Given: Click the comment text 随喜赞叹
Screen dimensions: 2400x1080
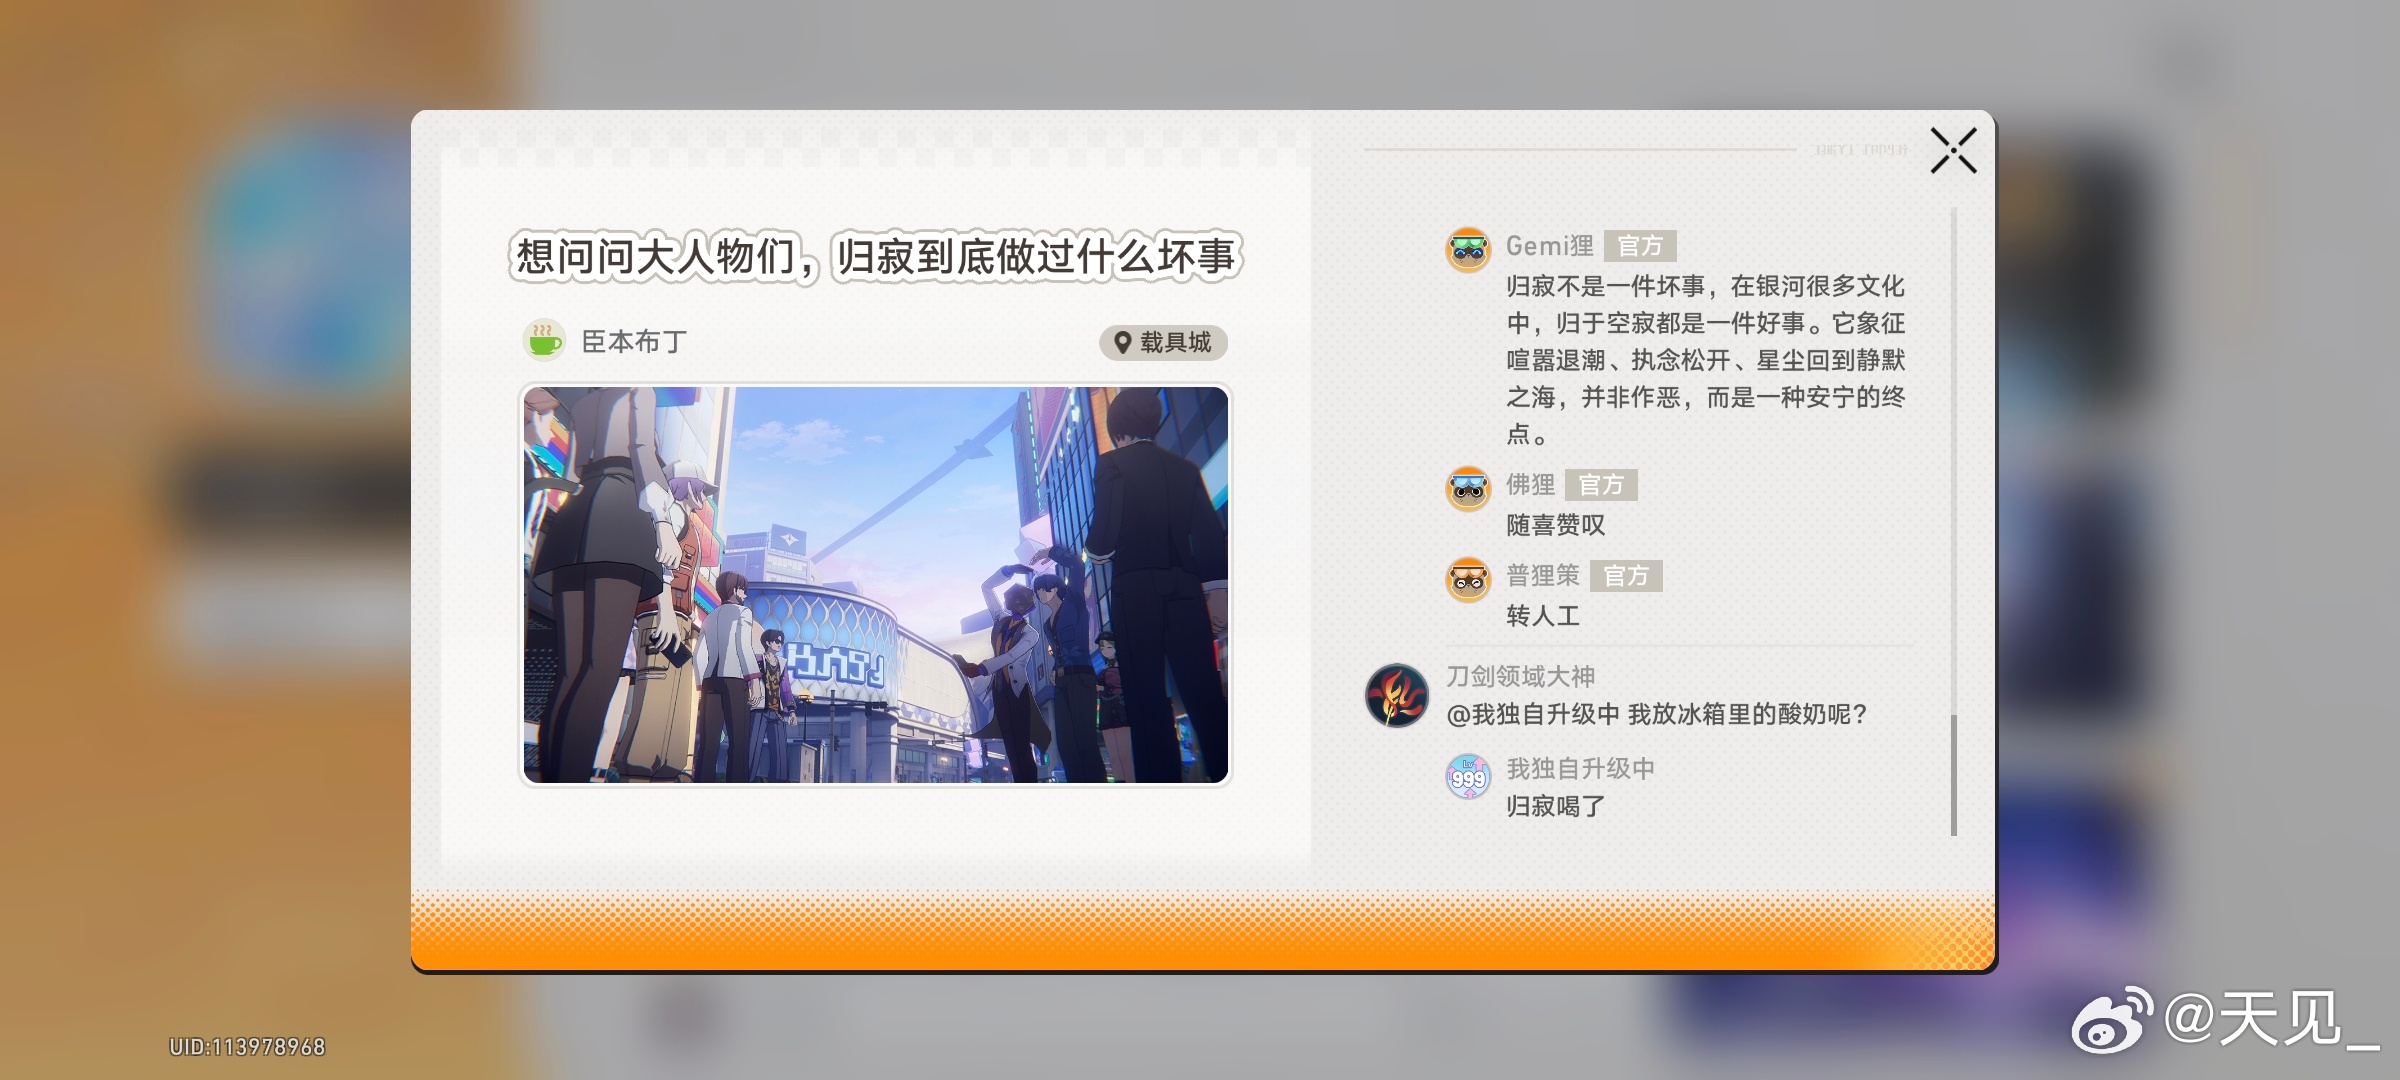Looking at the screenshot, I should click(x=1555, y=525).
